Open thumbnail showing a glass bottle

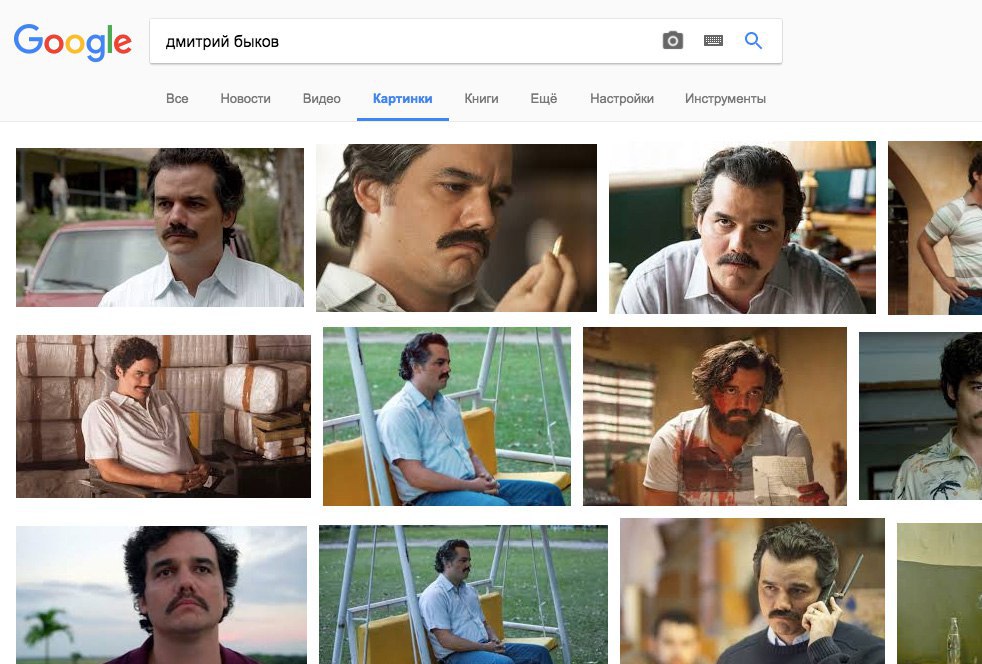pos(939,594)
